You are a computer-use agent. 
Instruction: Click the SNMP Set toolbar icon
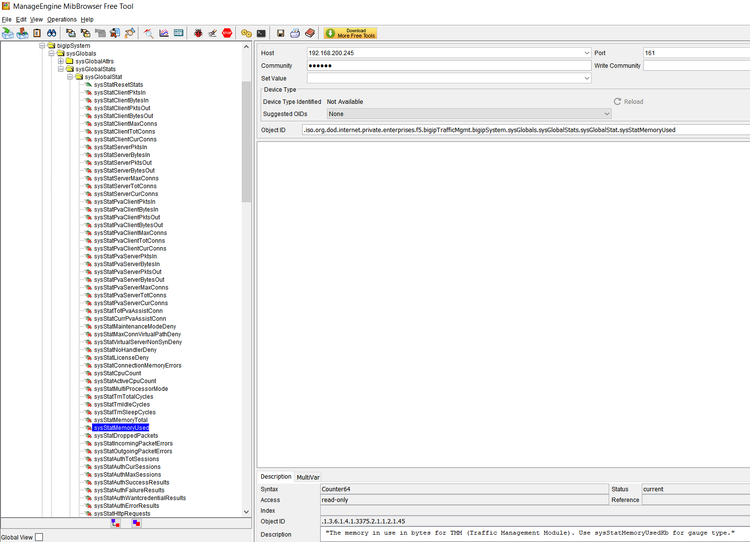click(130, 33)
